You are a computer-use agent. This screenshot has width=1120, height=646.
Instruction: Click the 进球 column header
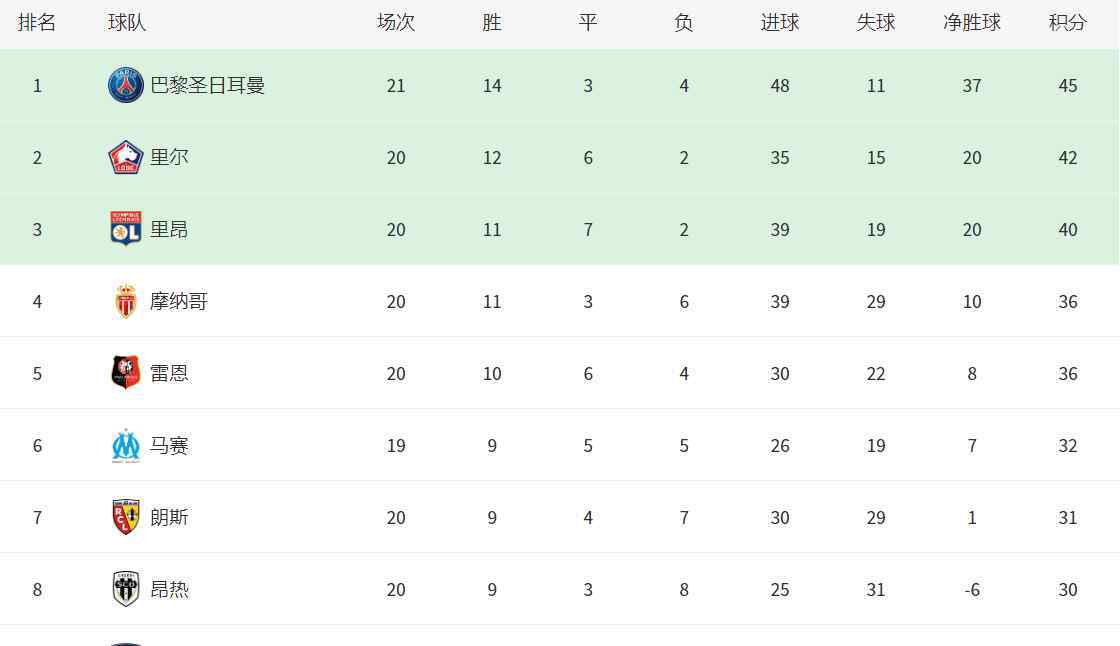(780, 23)
